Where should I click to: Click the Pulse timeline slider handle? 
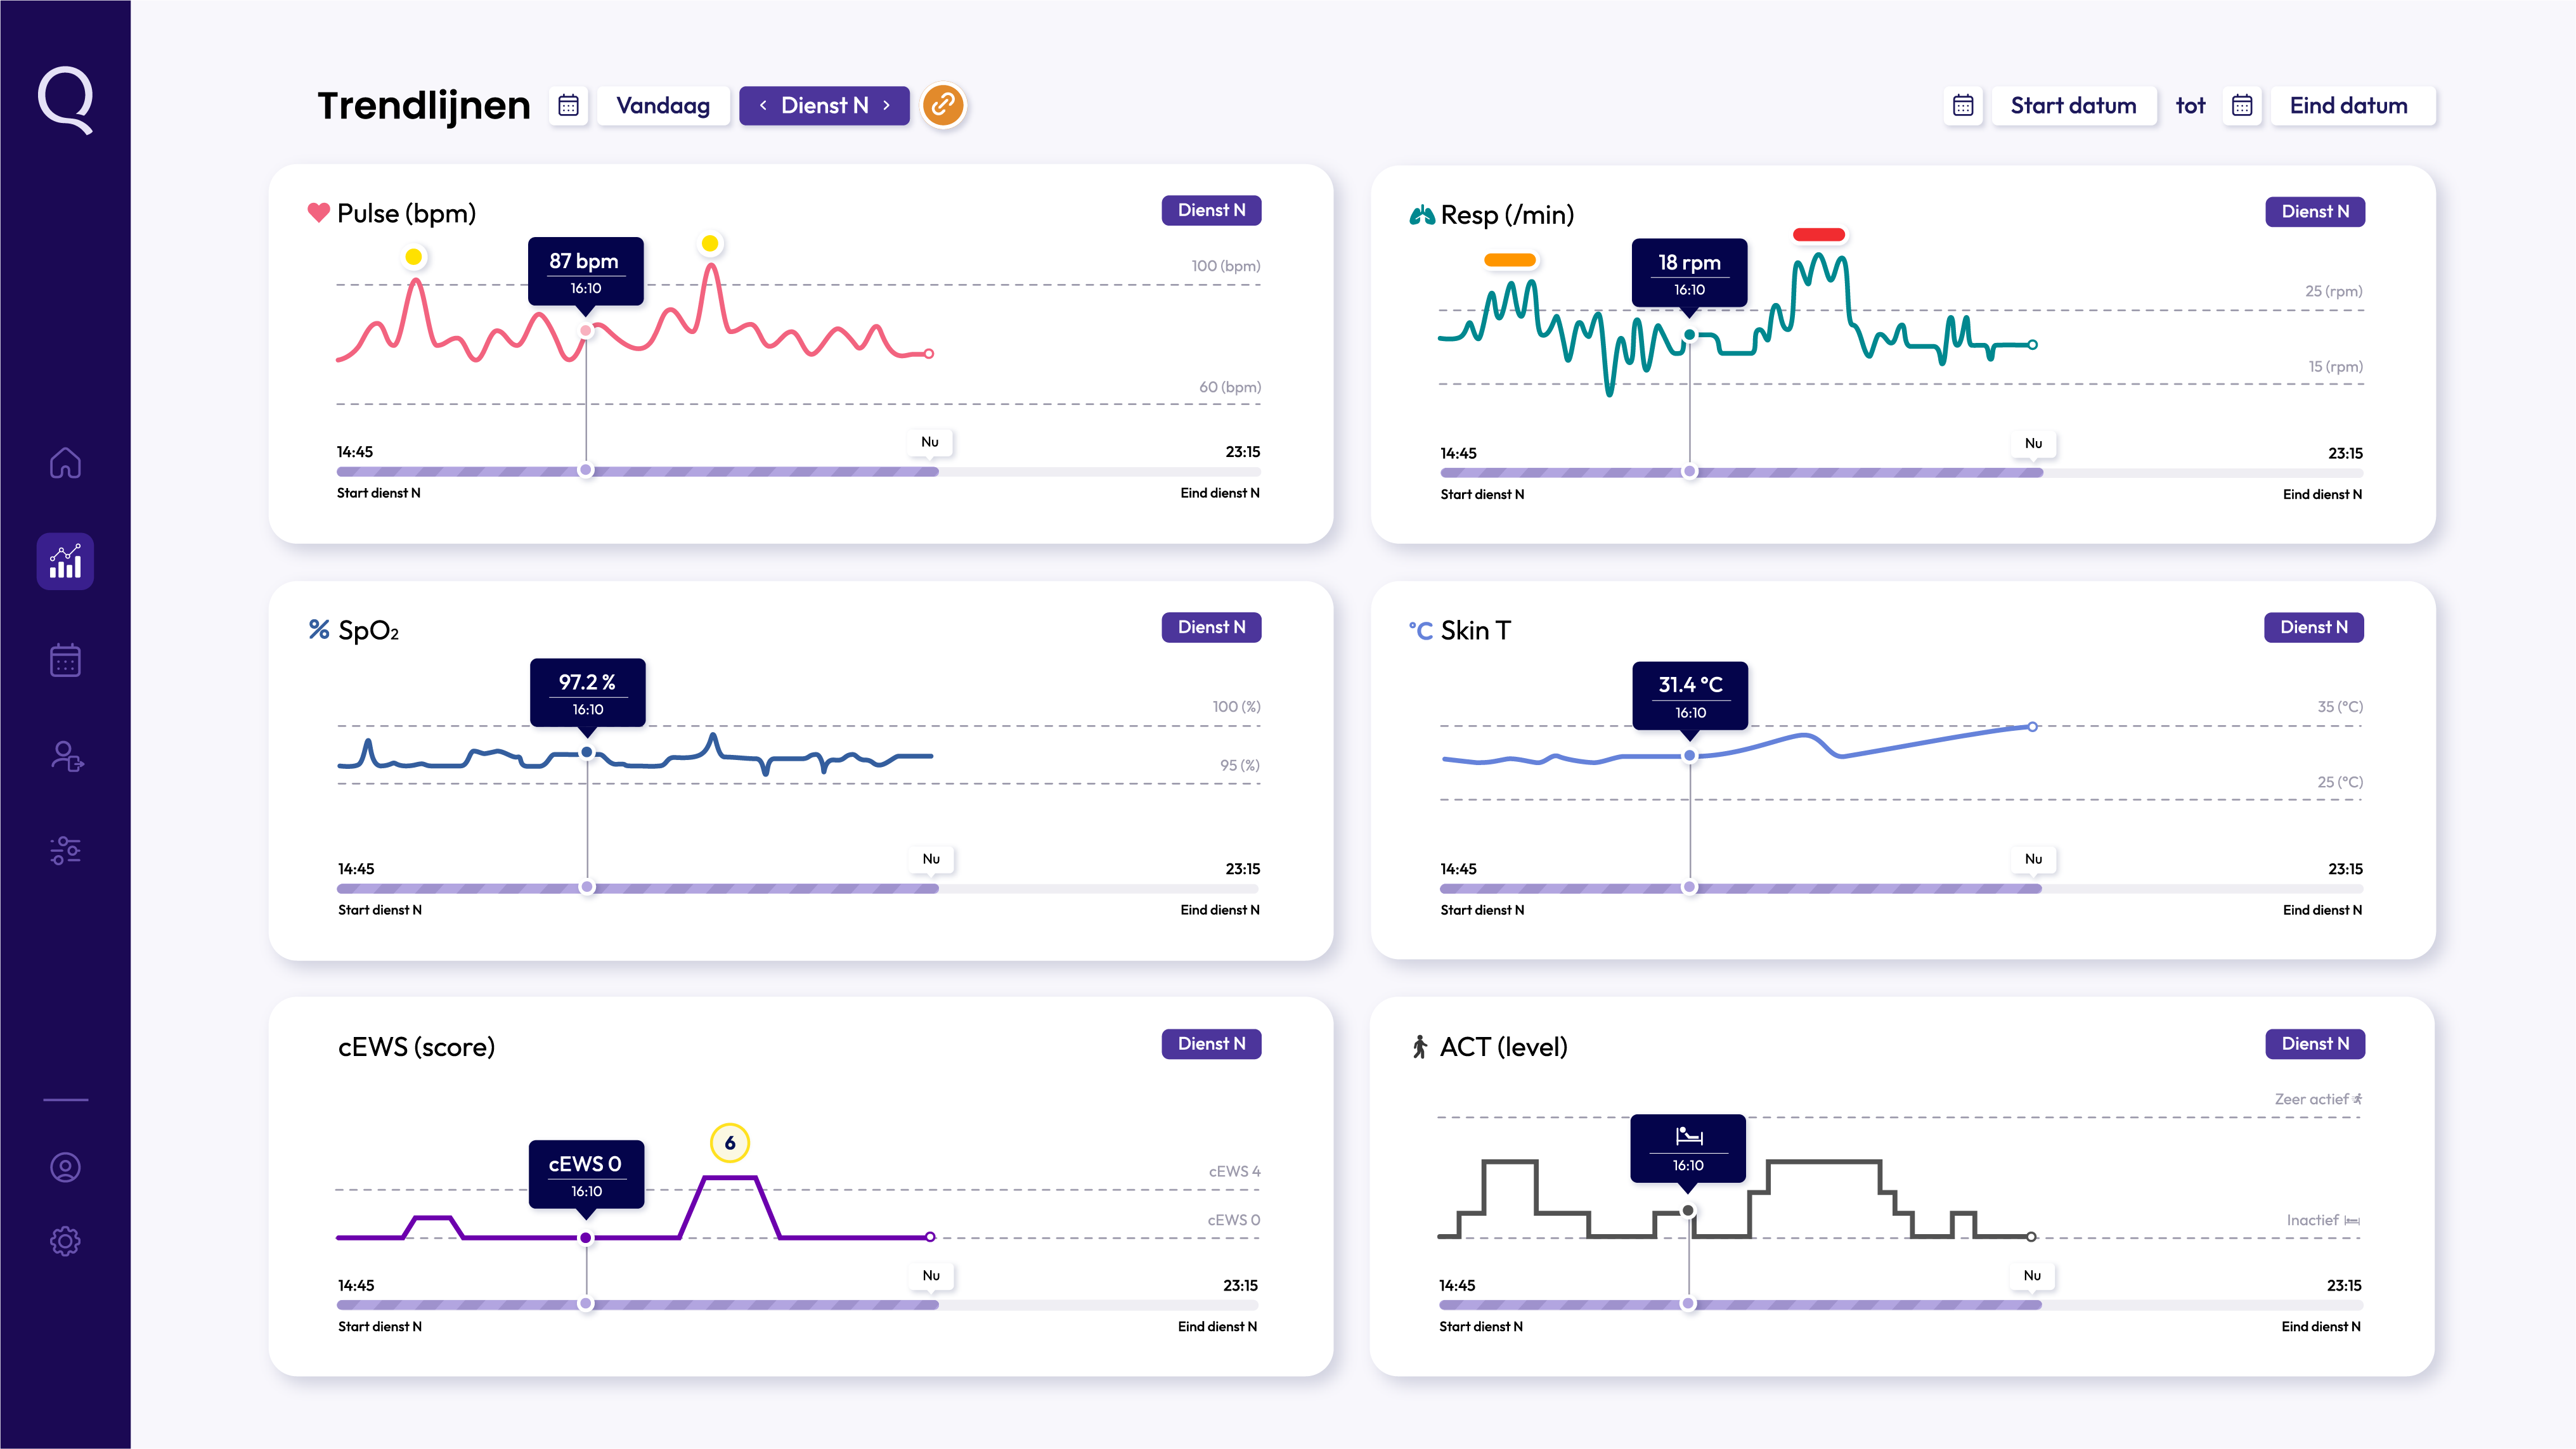[x=586, y=470]
